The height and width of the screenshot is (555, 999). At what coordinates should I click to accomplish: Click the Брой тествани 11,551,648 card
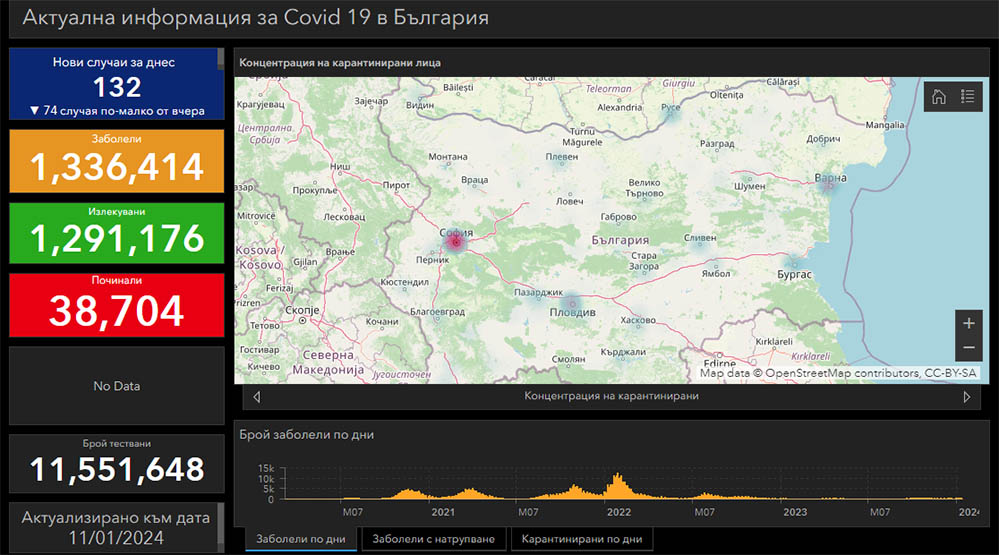(x=117, y=464)
